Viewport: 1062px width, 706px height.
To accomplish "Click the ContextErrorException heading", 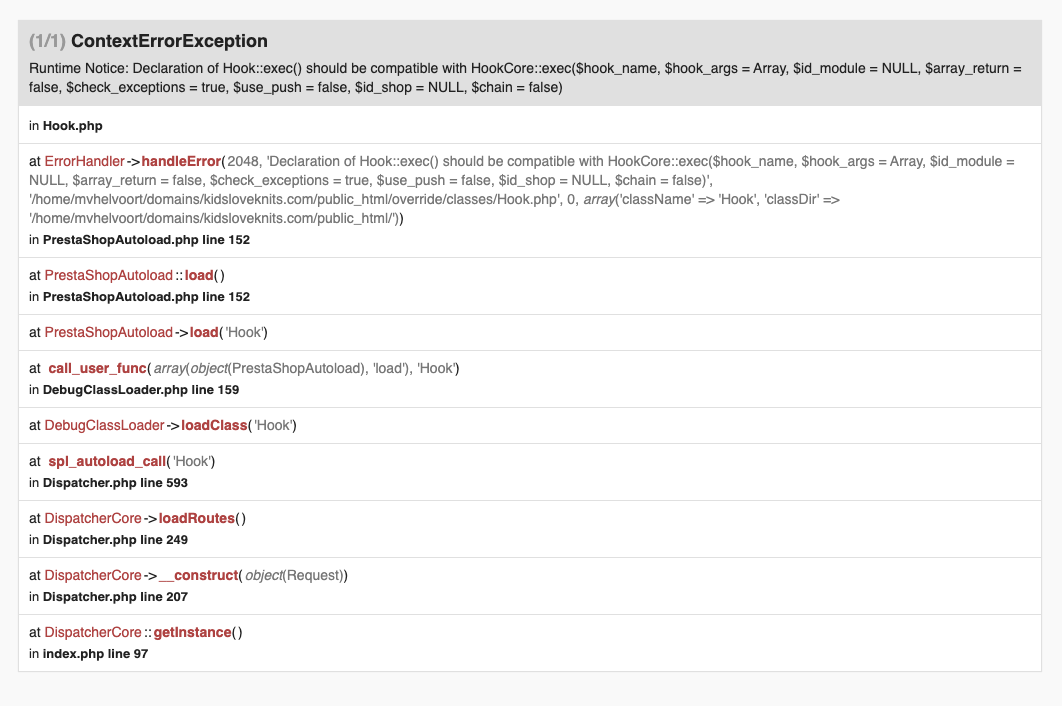I will click(x=169, y=41).
